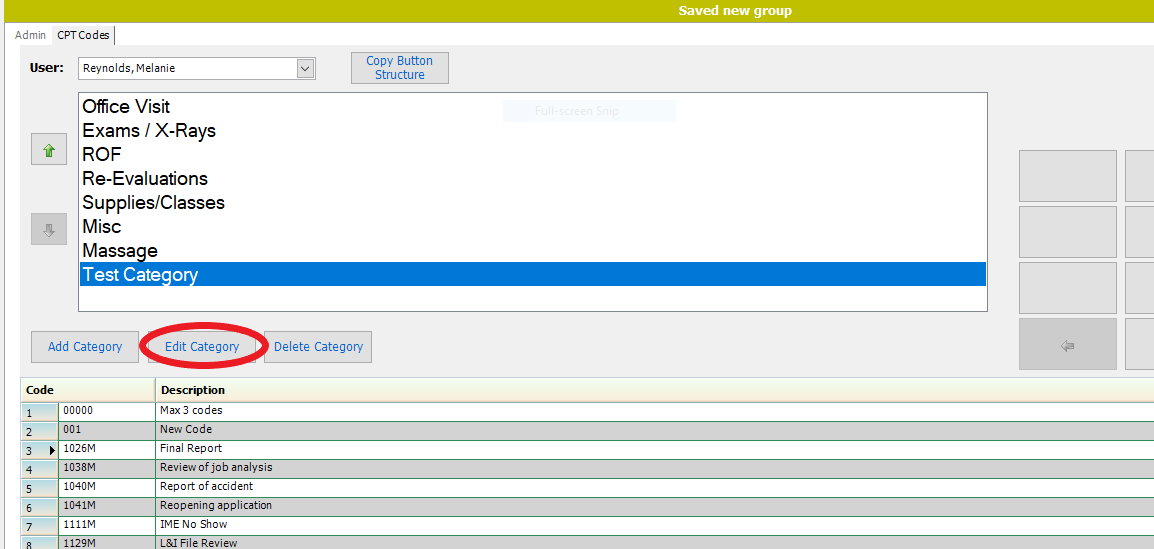Open the User dropdown list
Viewport: 1154px width, 549px height.
tap(305, 68)
